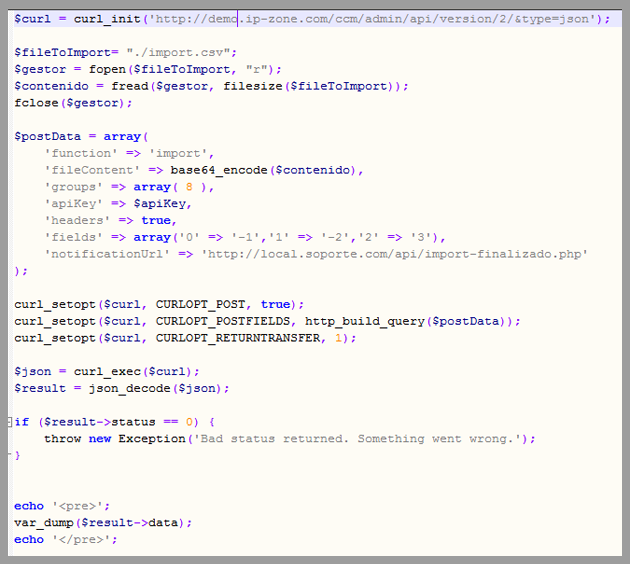Click the 'fields' array key
Image resolution: width=630 pixels, height=564 pixels.
(x=74, y=237)
